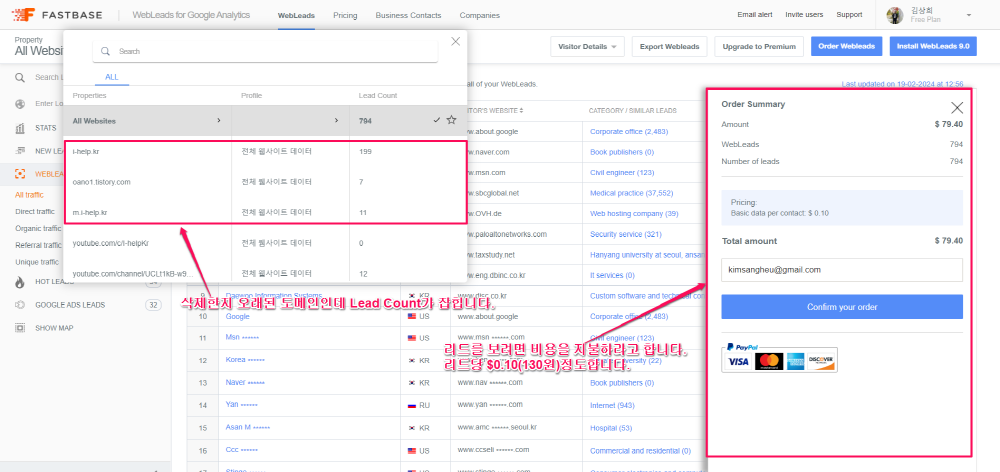
Task: Open the Support link
Action: [x=849, y=15]
